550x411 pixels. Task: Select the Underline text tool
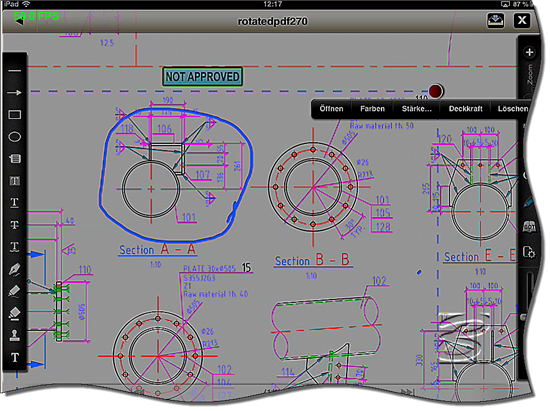point(14,203)
